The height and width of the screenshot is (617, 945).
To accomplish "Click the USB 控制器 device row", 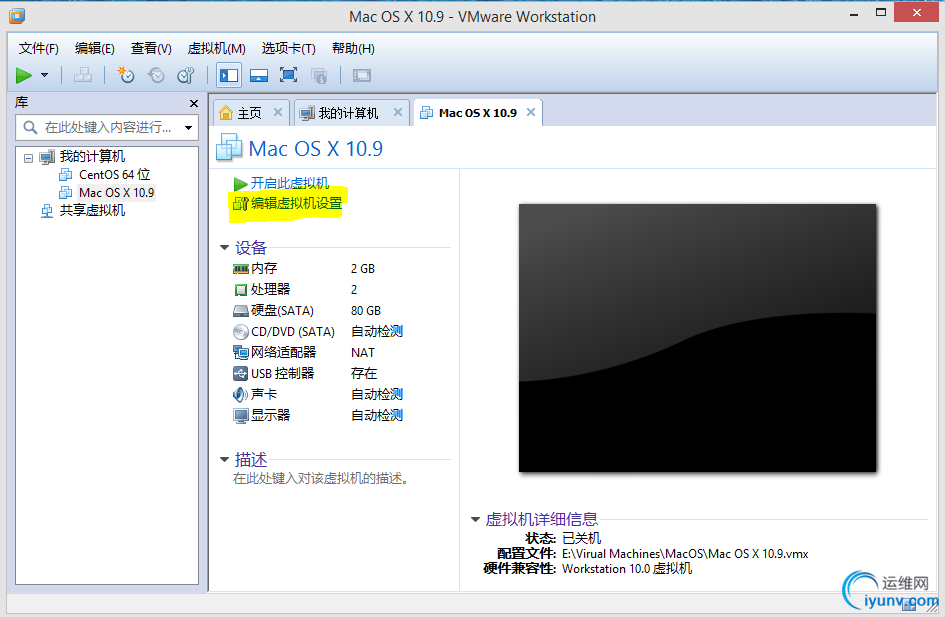I will [318, 374].
